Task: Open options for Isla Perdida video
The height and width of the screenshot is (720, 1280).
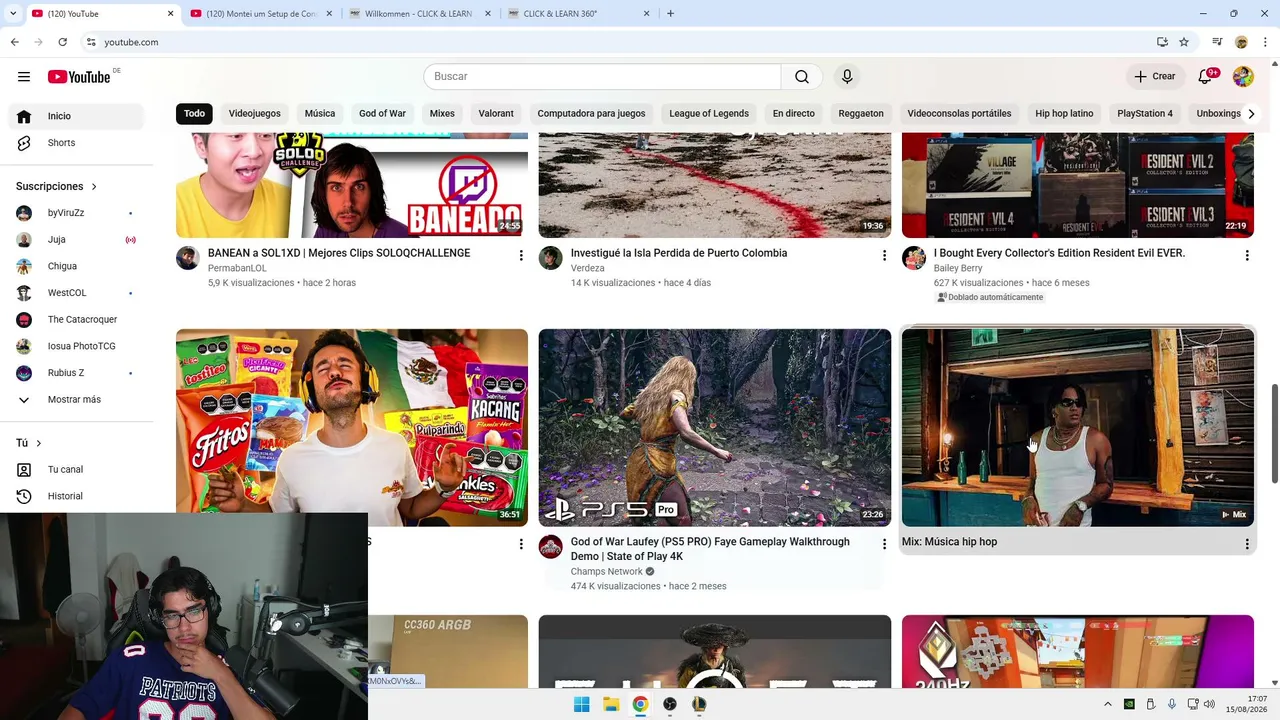Action: (884, 256)
